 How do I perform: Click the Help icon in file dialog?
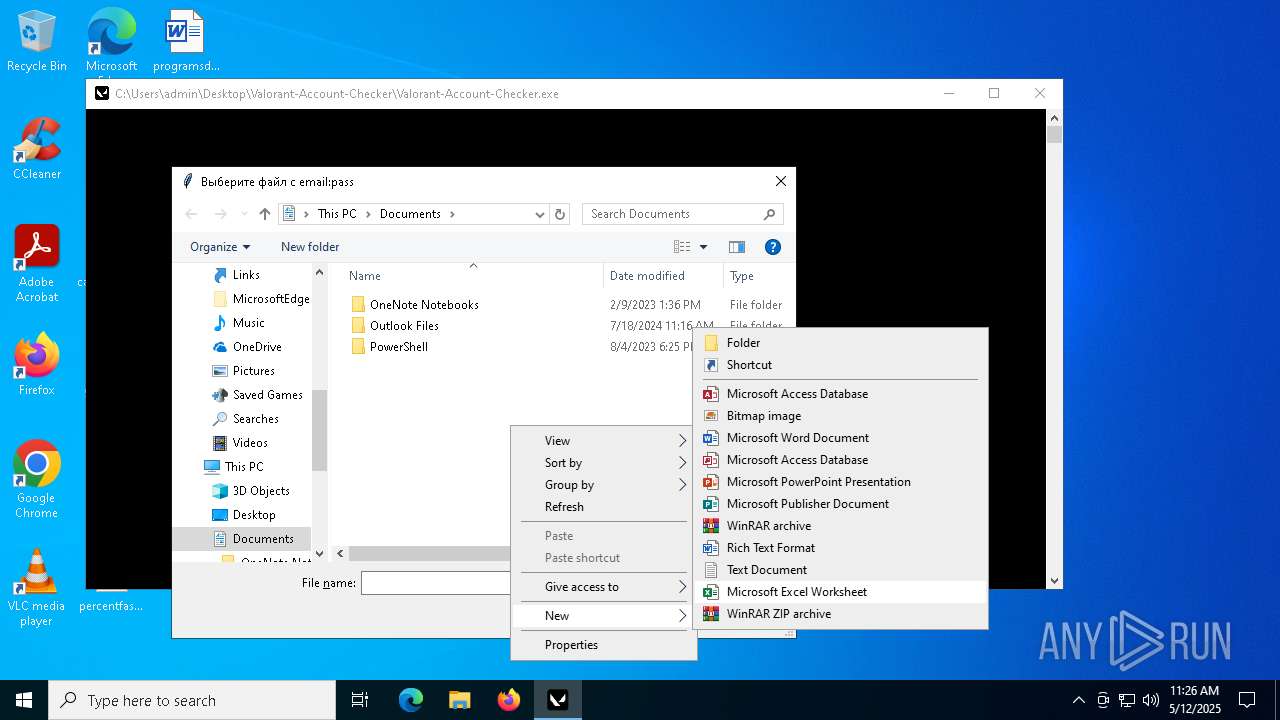[x=772, y=247]
